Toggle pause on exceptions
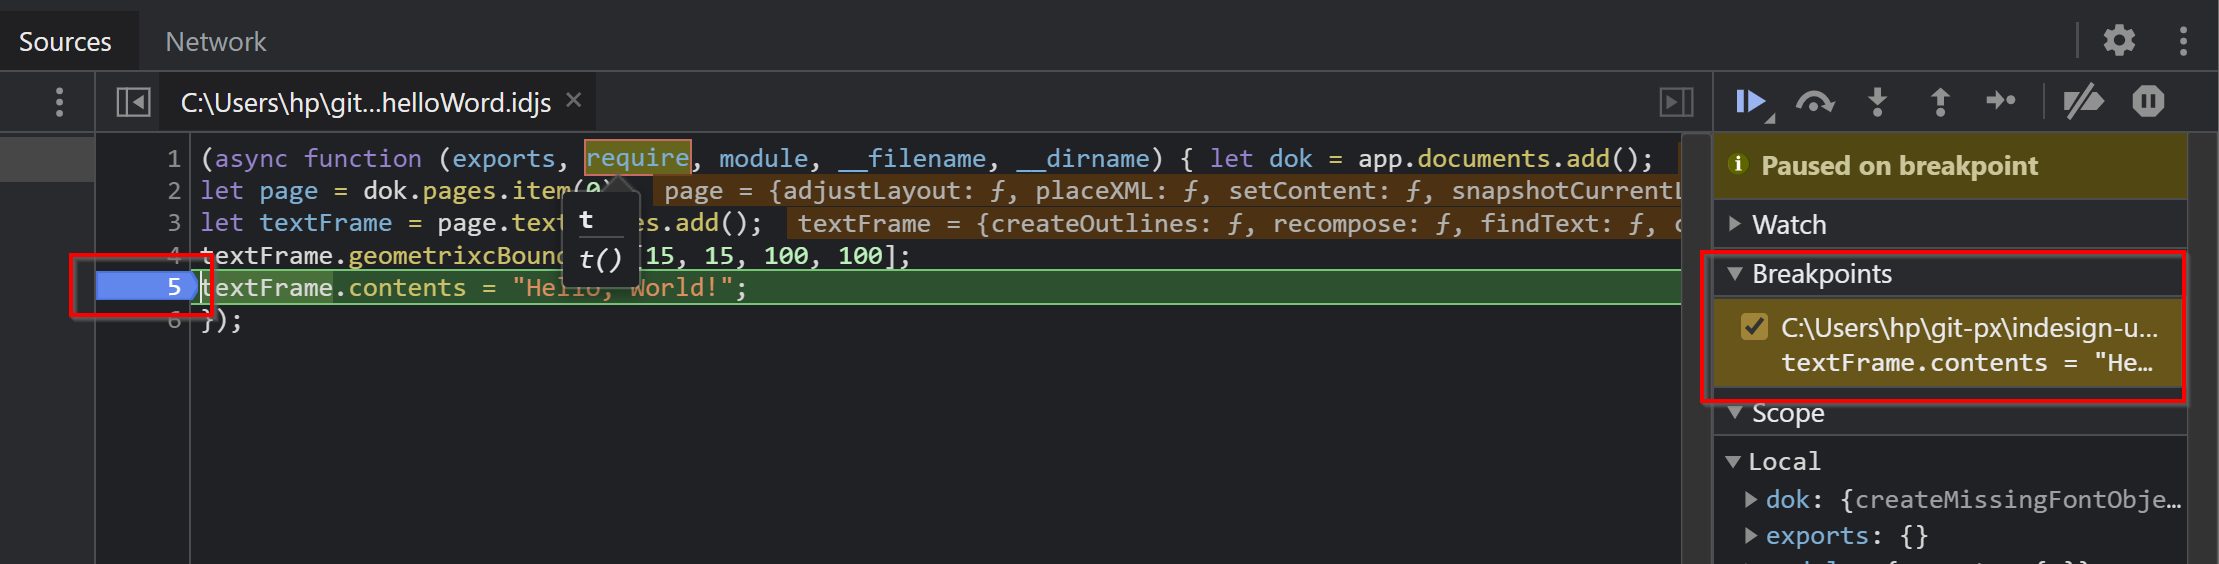The height and width of the screenshot is (564, 2219). pyautogui.click(x=2148, y=101)
